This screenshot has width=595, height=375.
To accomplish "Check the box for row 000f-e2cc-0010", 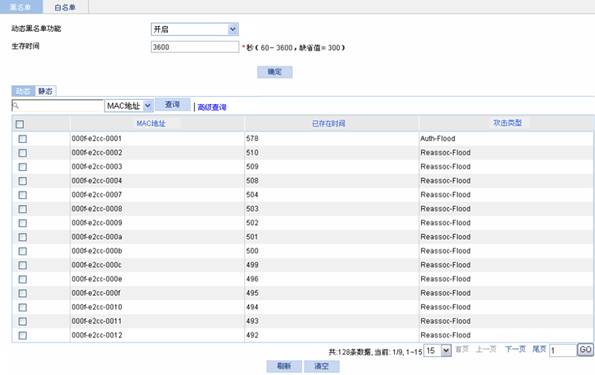I will coord(22,307).
